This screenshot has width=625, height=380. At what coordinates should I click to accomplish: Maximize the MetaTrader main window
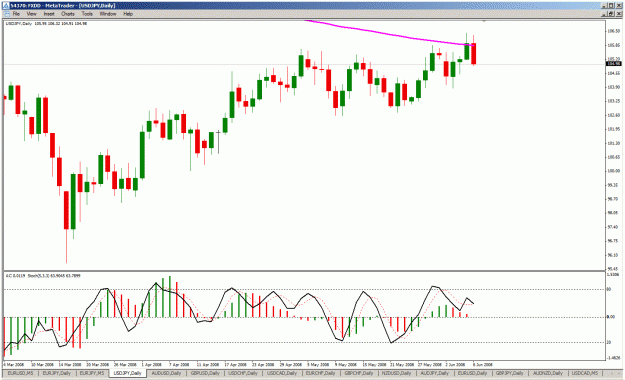point(611,6)
